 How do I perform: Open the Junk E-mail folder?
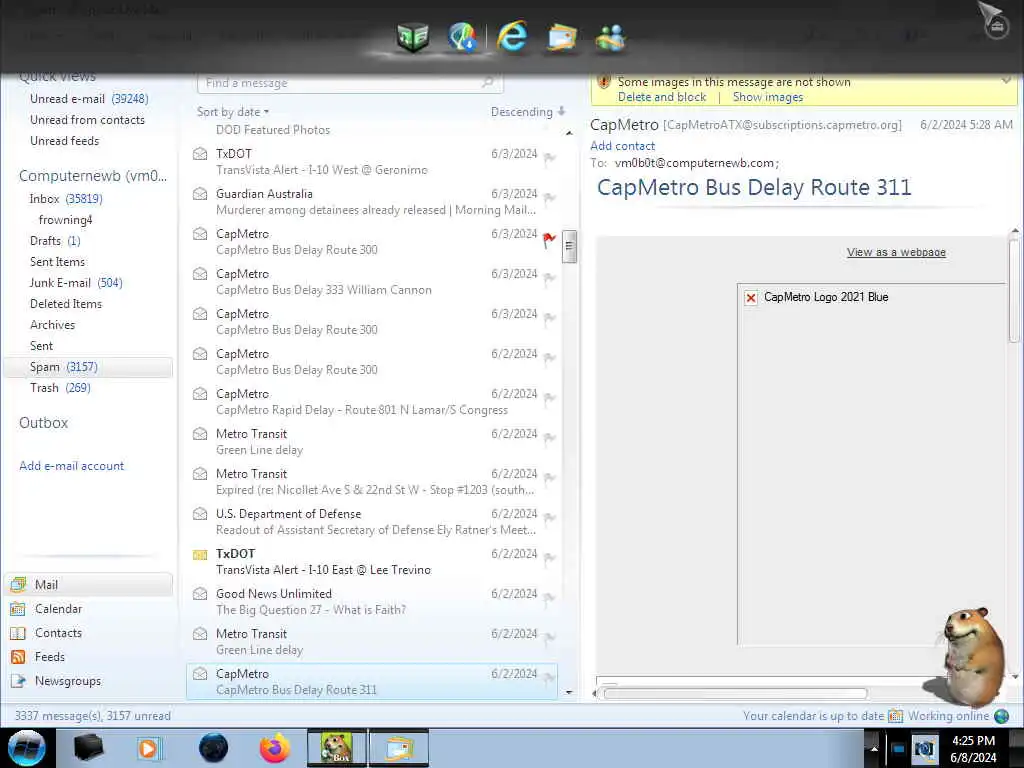(76, 283)
